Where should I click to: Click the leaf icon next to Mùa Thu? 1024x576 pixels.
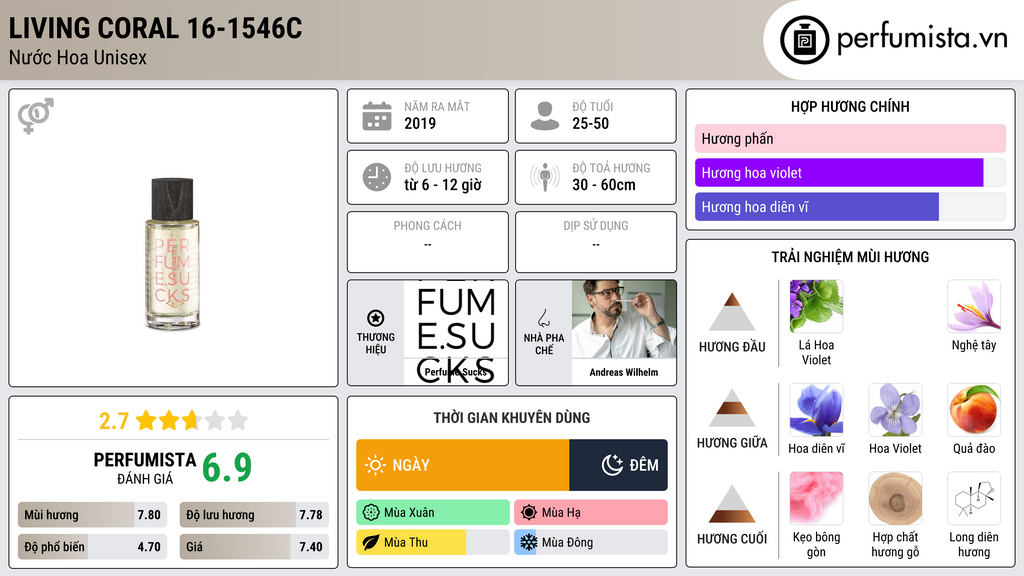click(371, 542)
